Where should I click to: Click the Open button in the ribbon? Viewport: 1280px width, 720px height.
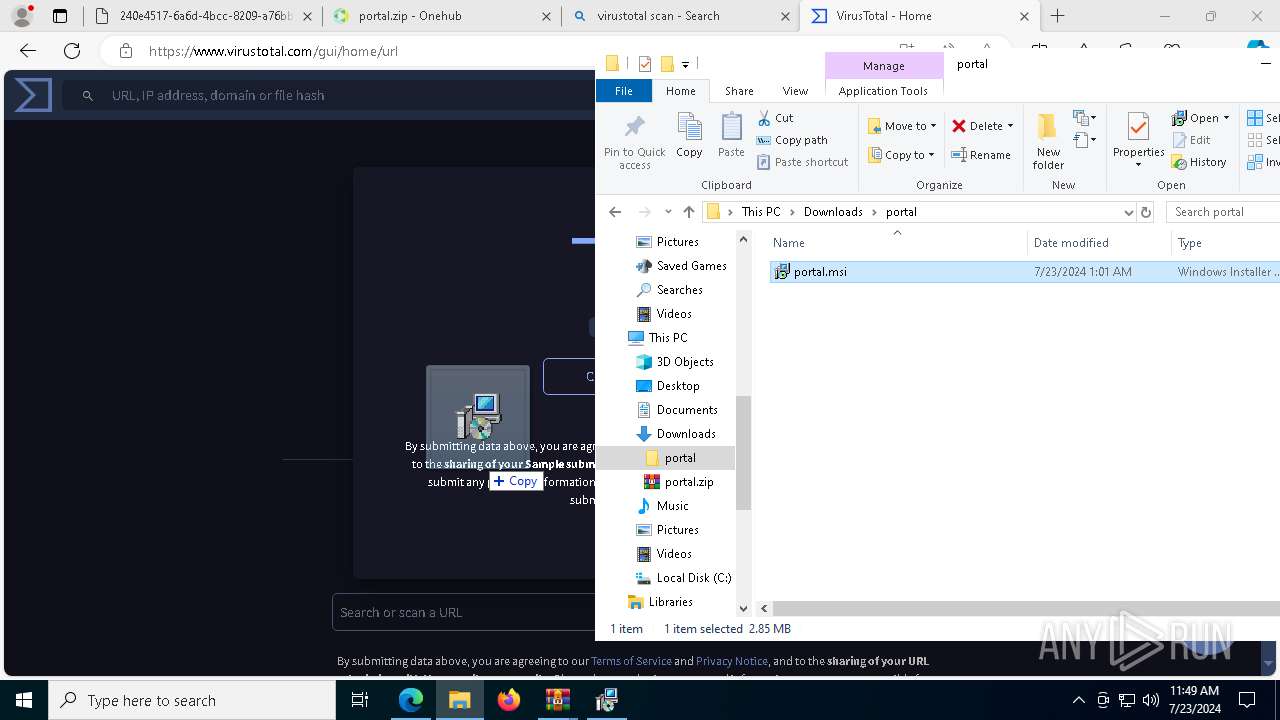(x=1196, y=118)
